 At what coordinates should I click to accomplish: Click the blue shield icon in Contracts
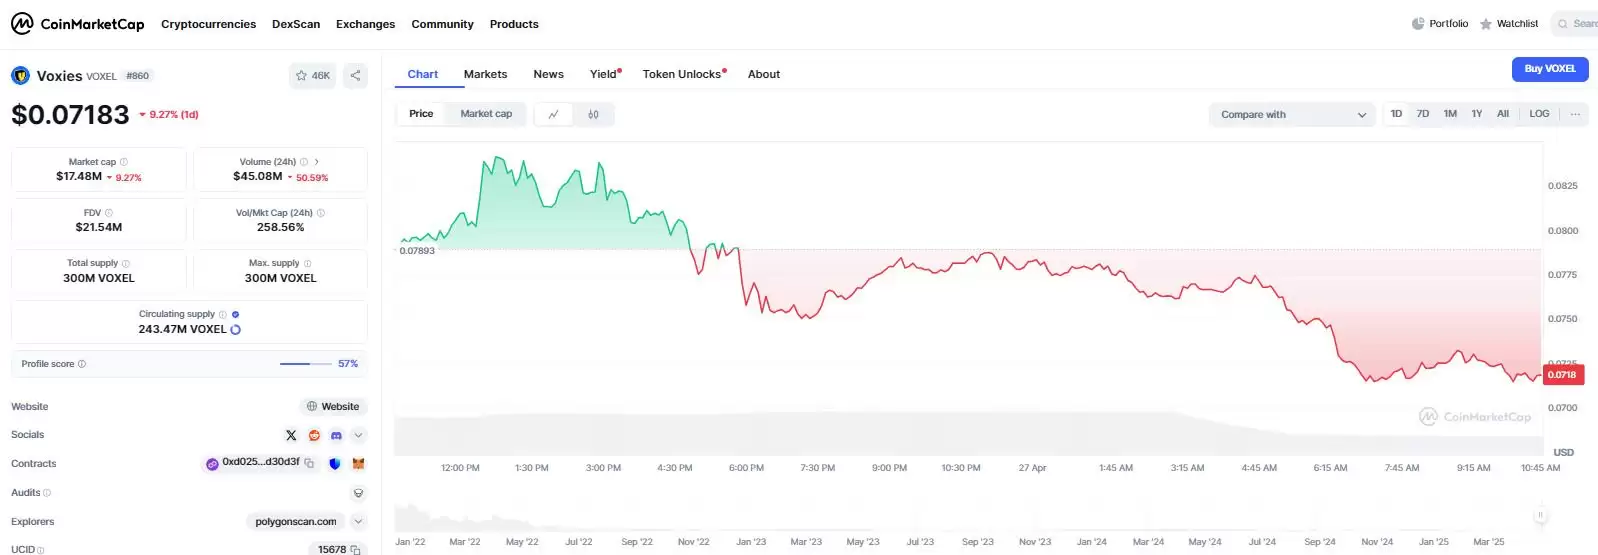(334, 464)
